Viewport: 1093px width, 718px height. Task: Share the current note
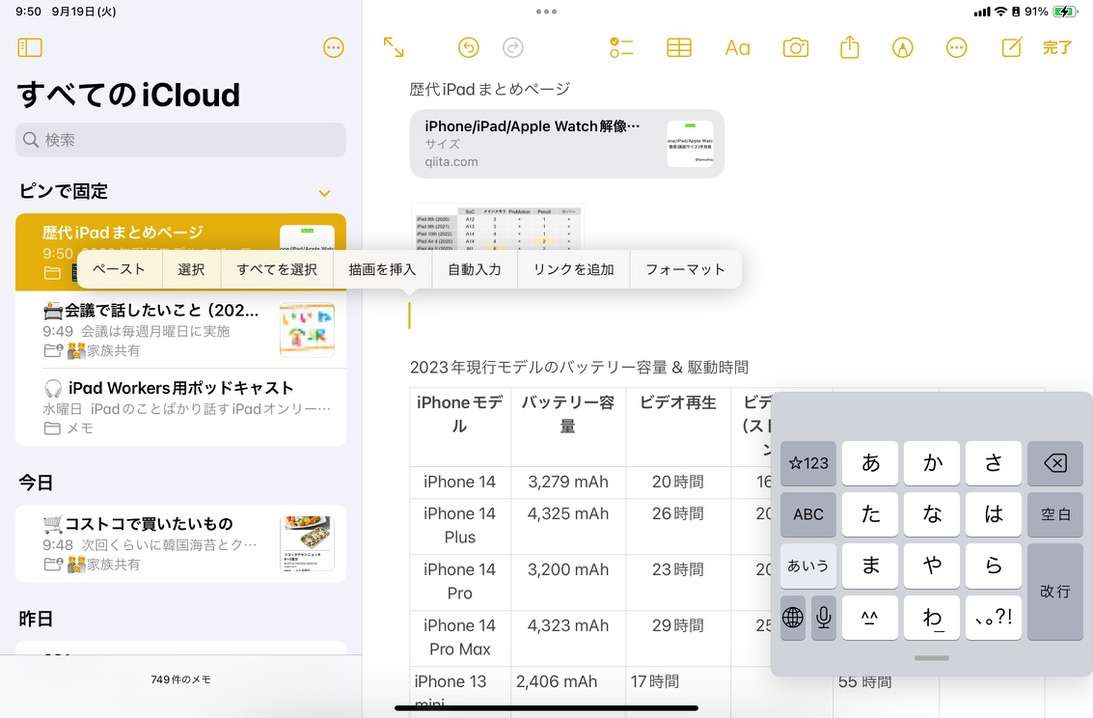pos(850,47)
